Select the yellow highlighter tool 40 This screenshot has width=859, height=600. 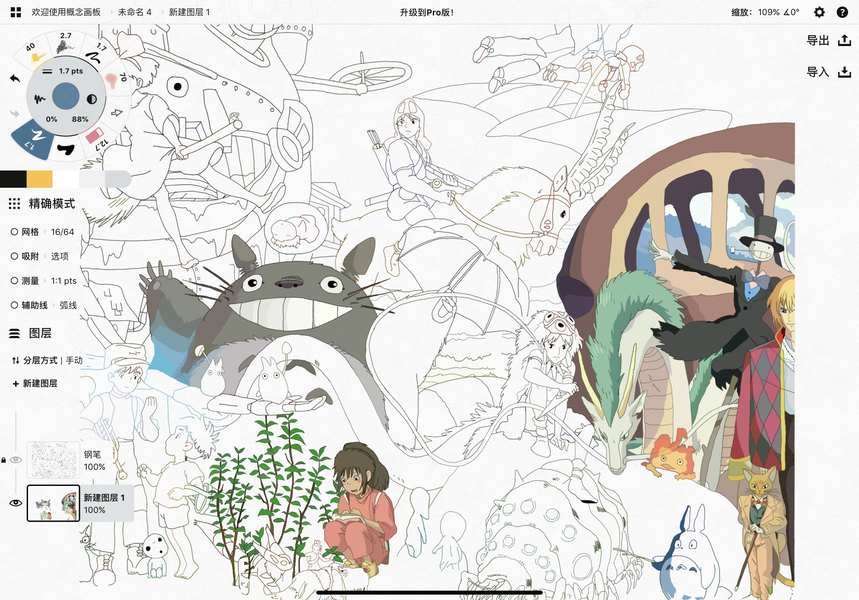tap(36, 53)
